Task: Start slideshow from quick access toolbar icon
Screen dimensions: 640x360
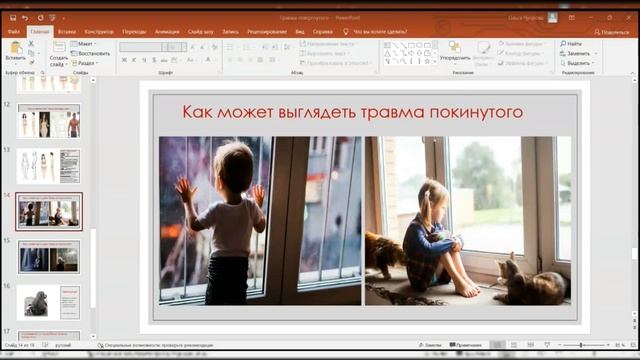Action: pyautogui.click(x=52, y=18)
